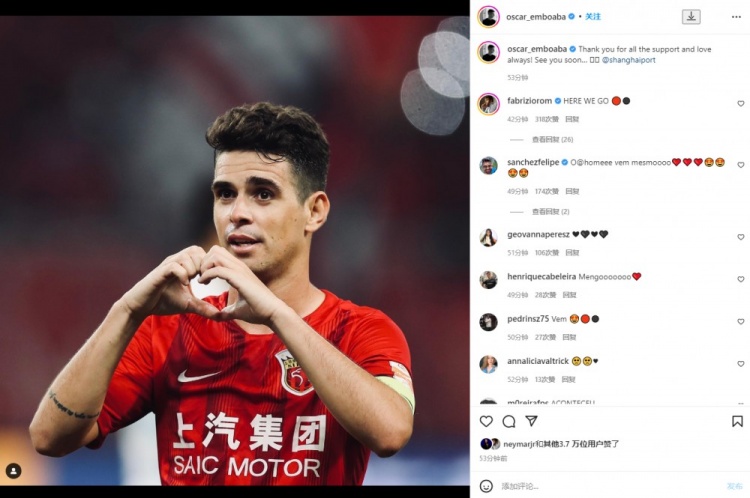Like sanchezfelipe's comment with the heart
Image resolution: width=750 pixels, height=498 pixels.
point(740,165)
